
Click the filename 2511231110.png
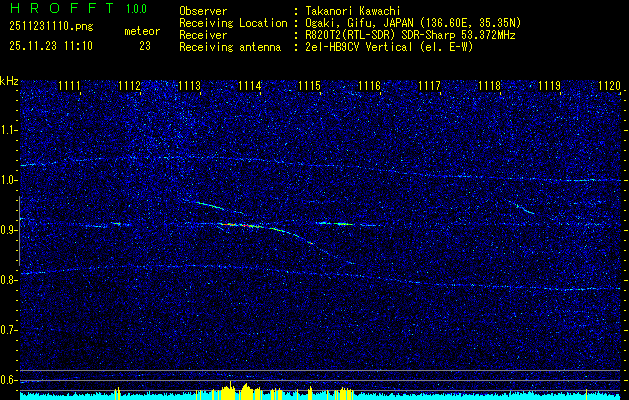pyautogui.click(x=51, y=27)
